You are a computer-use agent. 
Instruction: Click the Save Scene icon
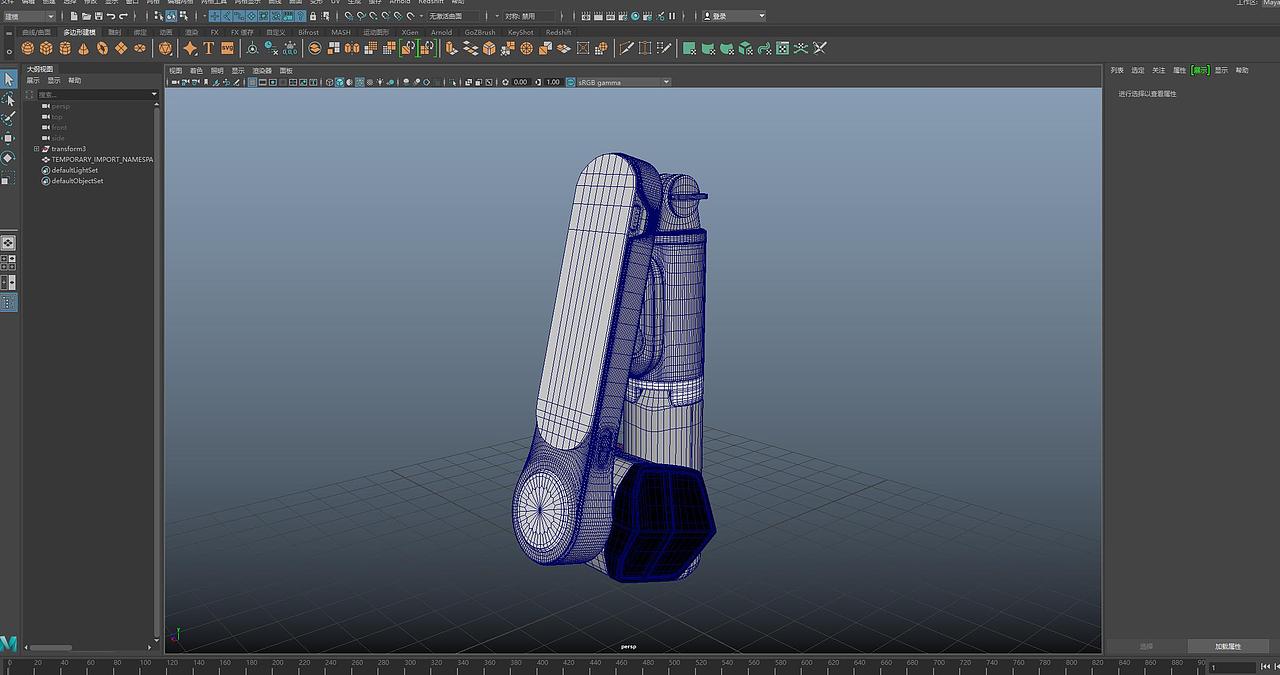[99, 16]
